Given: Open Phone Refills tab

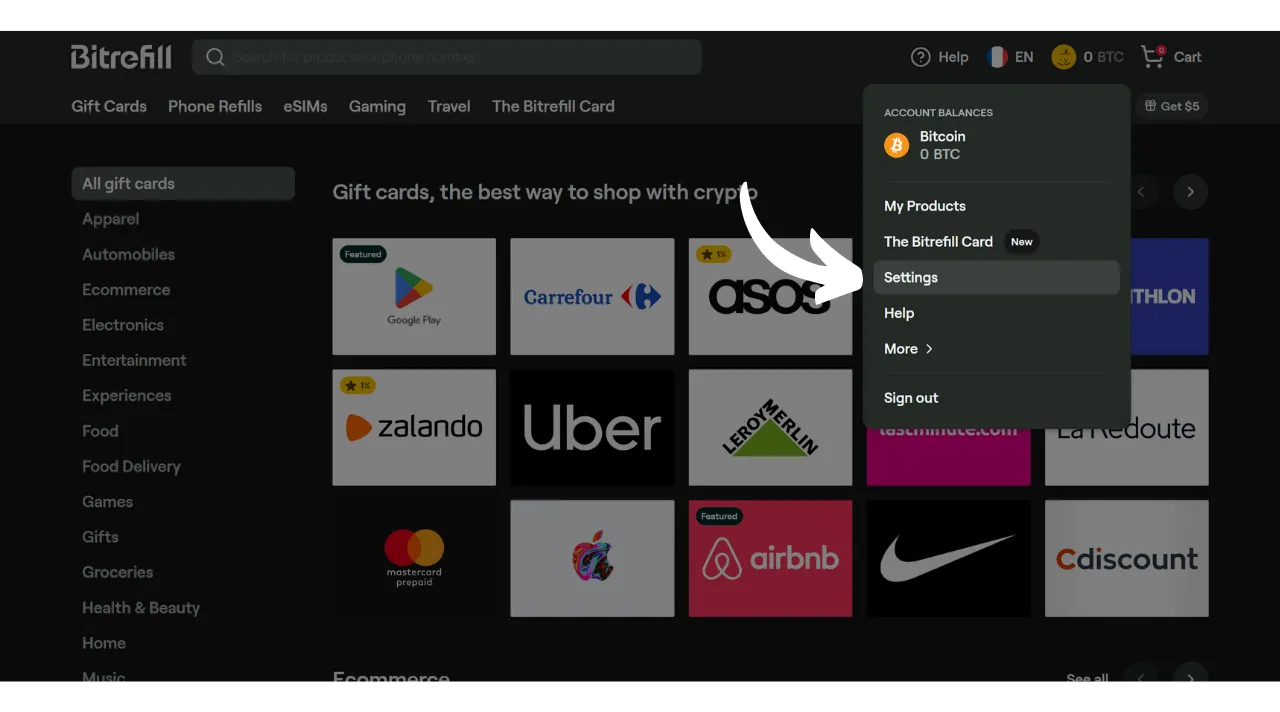Looking at the screenshot, I should pyautogui.click(x=215, y=106).
